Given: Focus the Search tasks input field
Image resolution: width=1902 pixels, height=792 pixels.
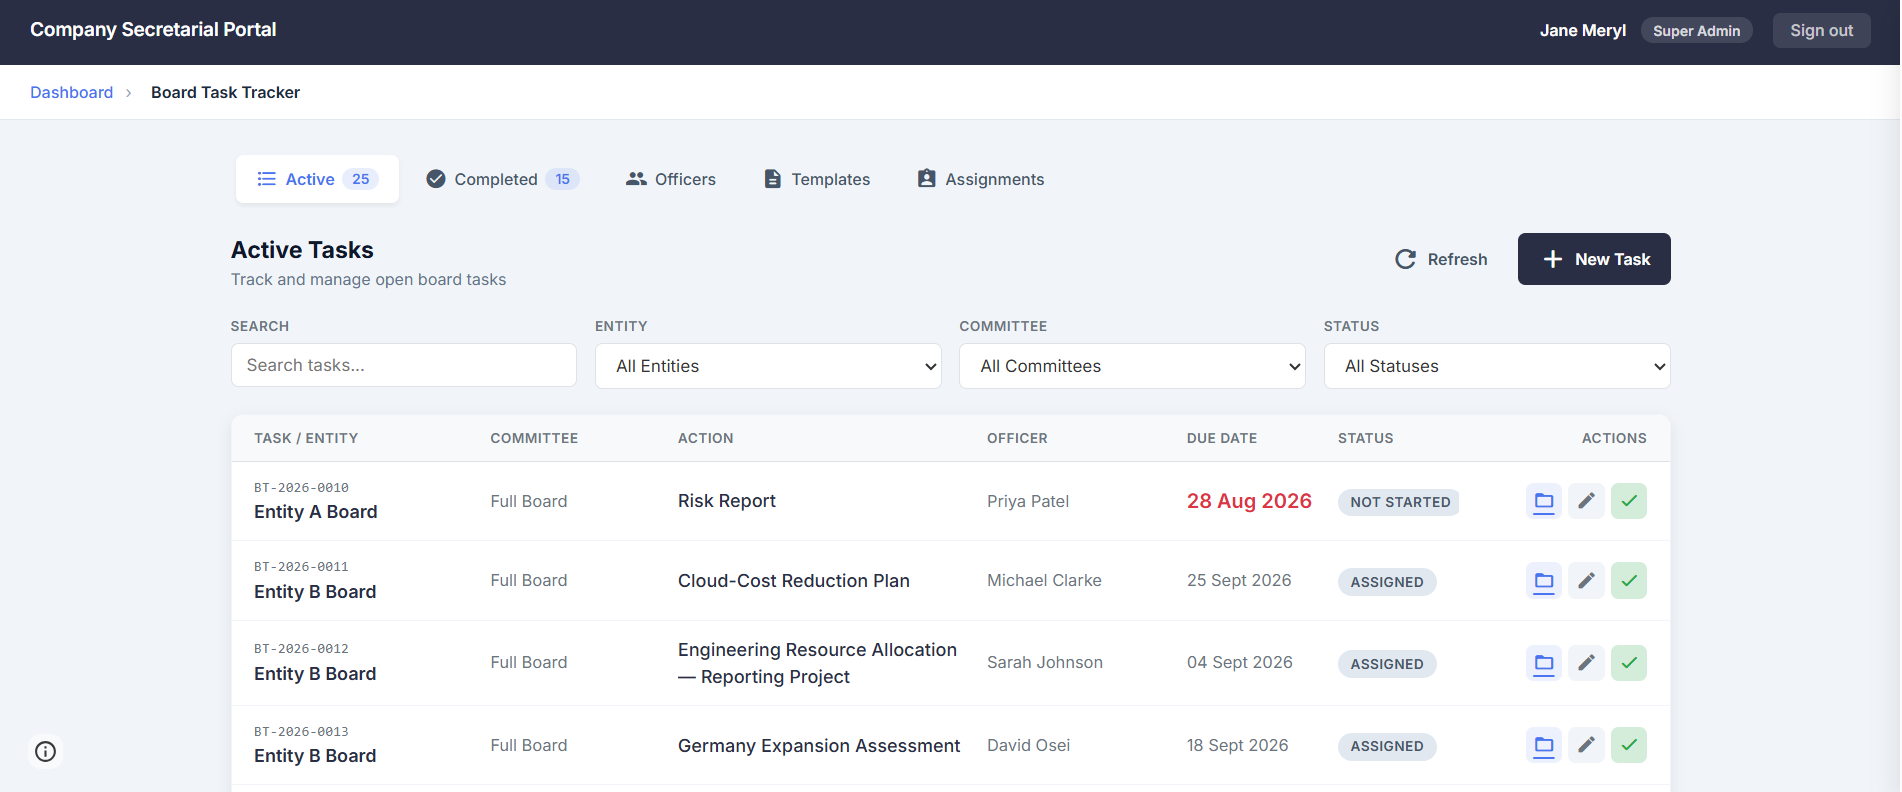Looking at the screenshot, I should pyautogui.click(x=404, y=365).
